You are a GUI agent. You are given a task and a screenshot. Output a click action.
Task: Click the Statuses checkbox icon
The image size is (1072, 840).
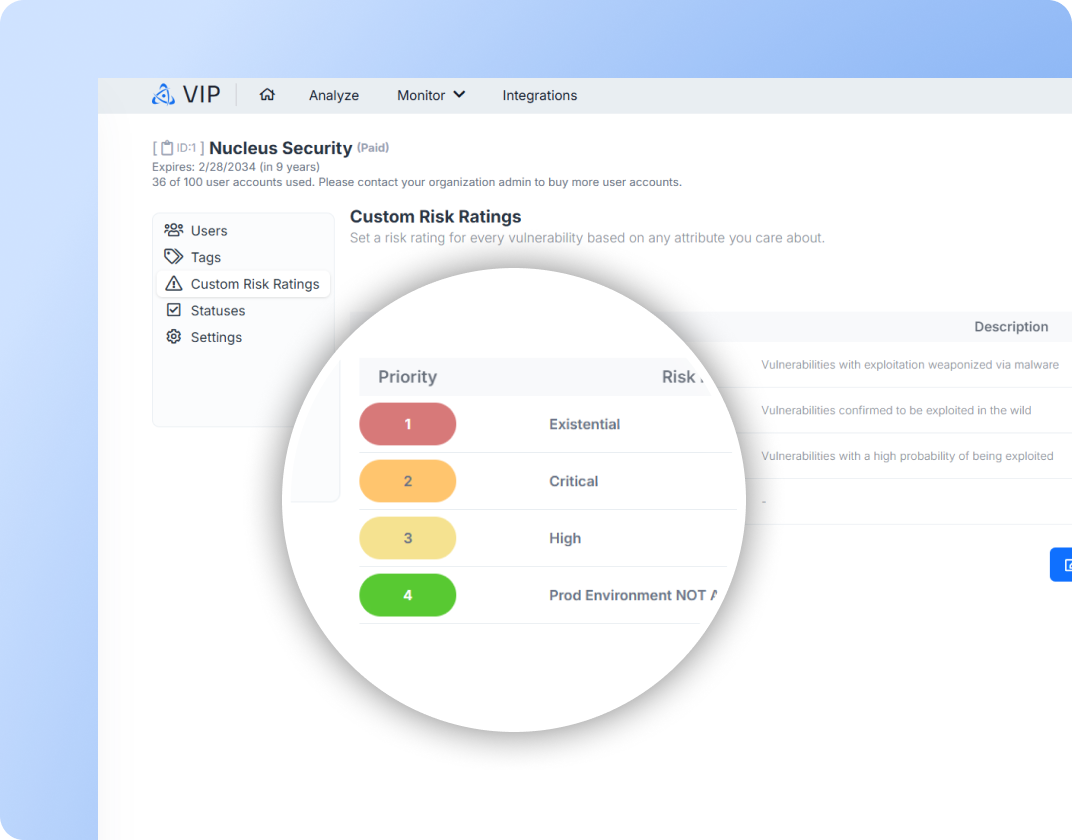(x=174, y=310)
